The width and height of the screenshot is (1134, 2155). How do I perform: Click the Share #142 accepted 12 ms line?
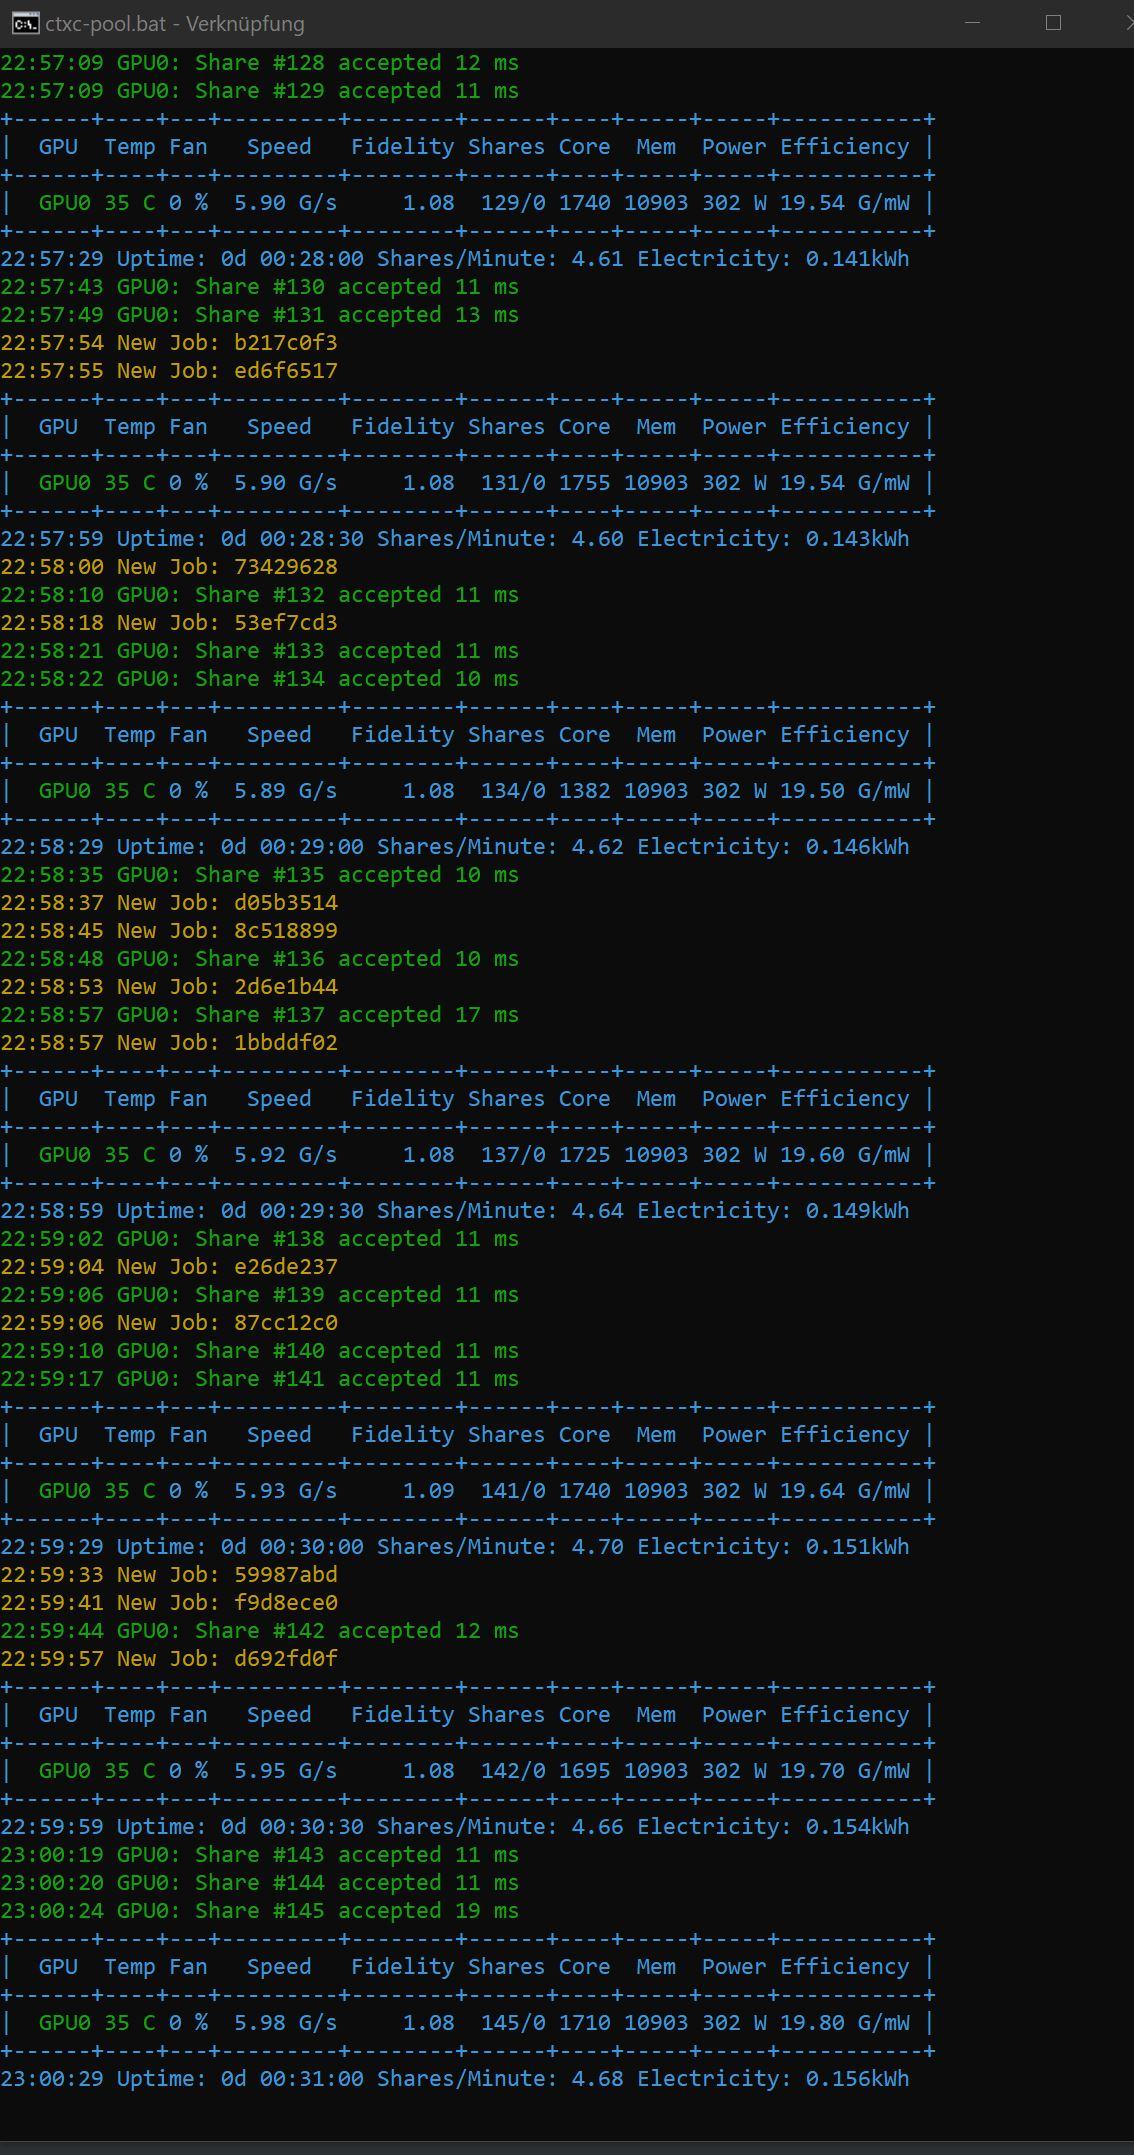click(x=259, y=1631)
